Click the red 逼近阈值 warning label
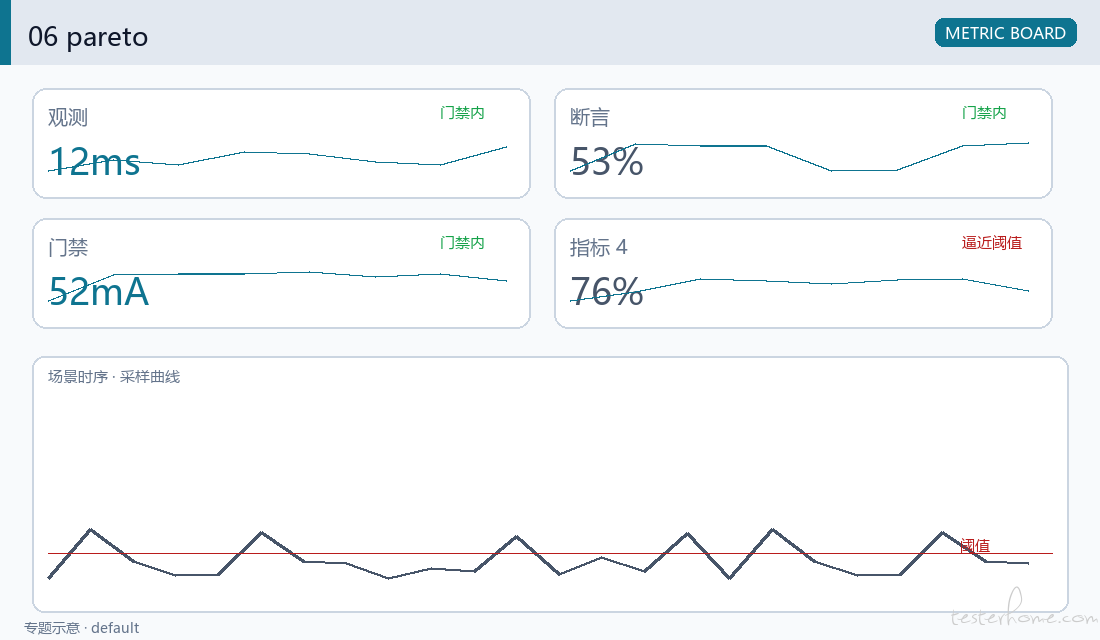The height and width of the screenshot is (640, 1100). (x=991, y=243)
